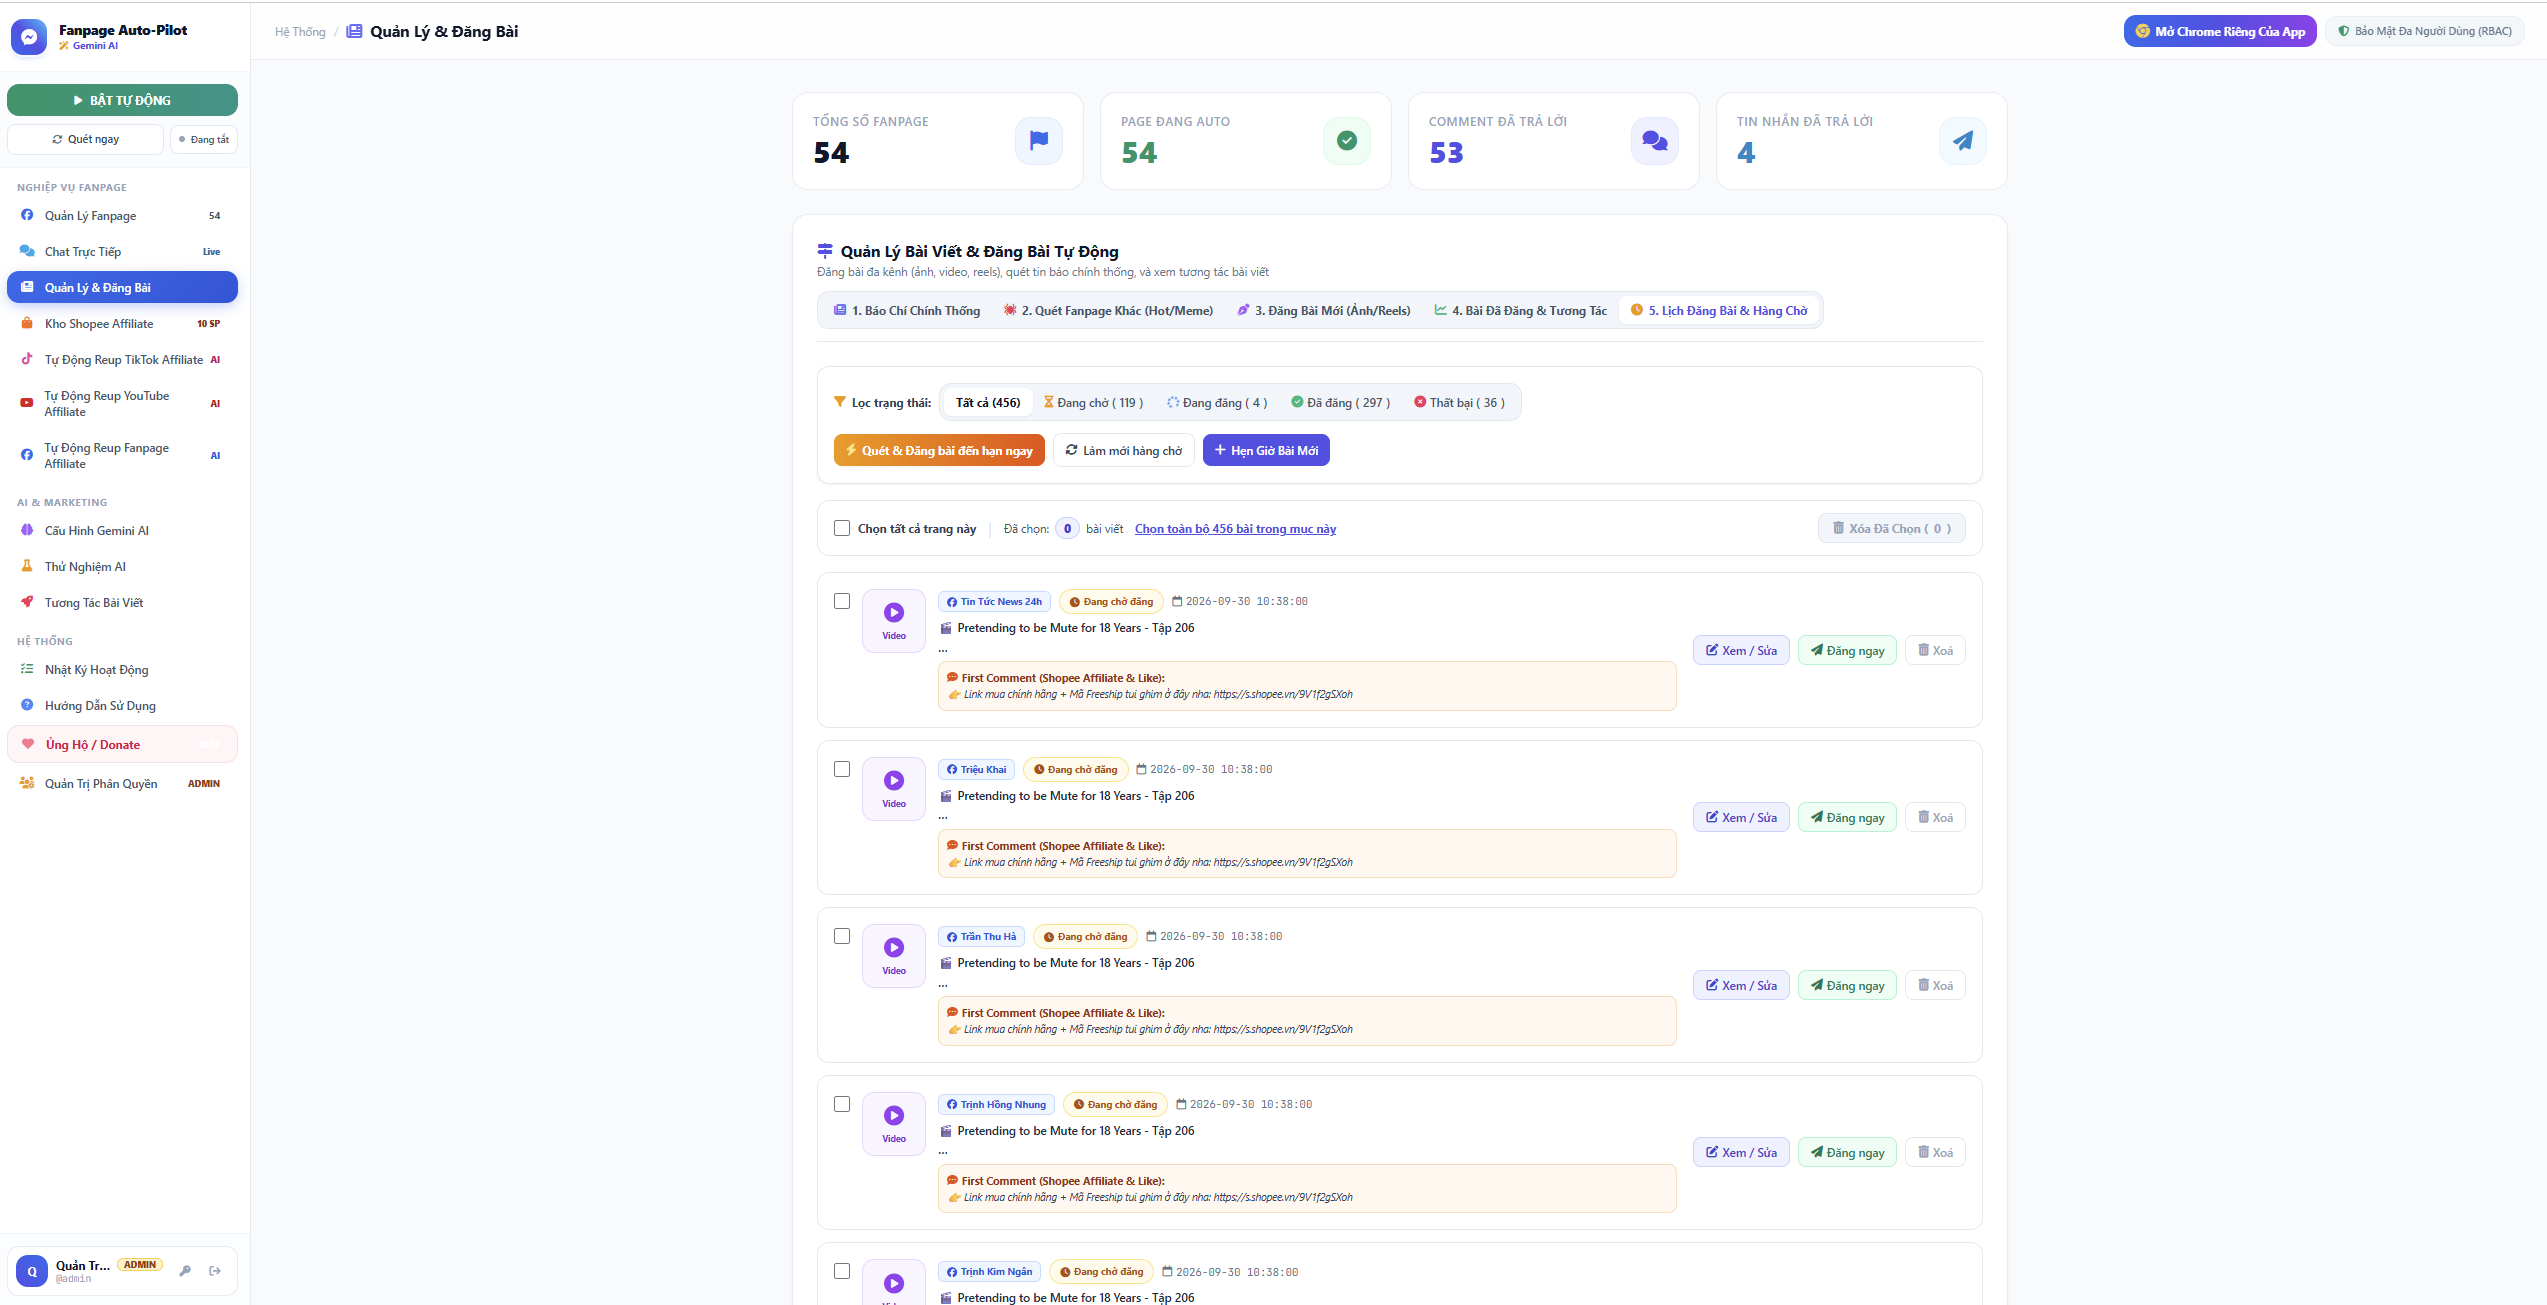
Task: Click Xem / Sửa for the Triệu Khai post
Action: tap(1741, 818)
